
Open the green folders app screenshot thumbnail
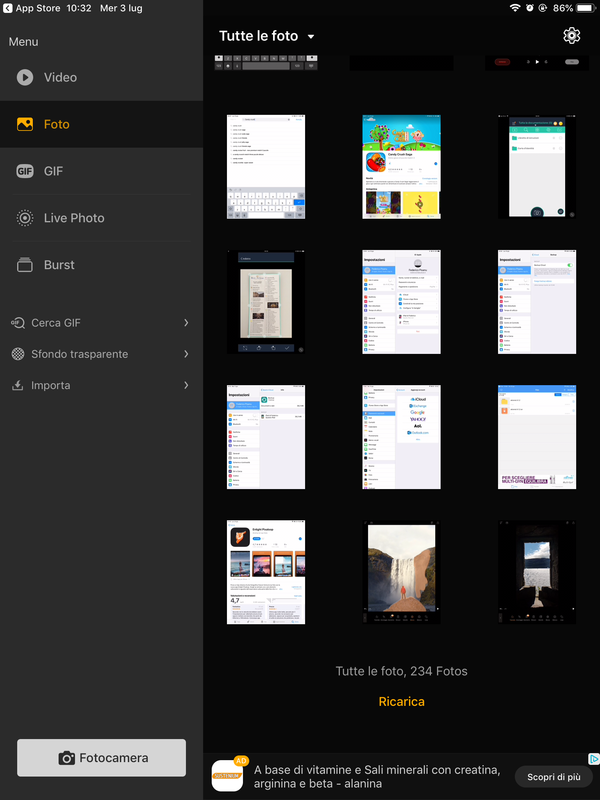[x=537, y=166]
